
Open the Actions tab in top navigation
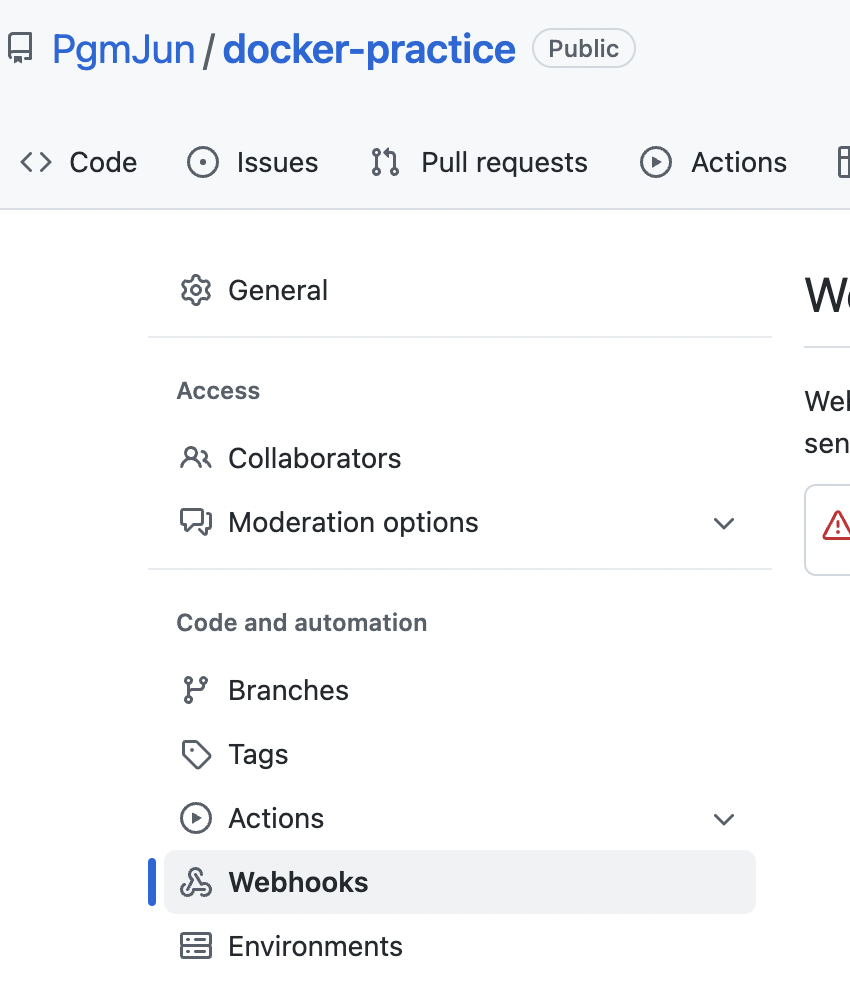[738, 162]
